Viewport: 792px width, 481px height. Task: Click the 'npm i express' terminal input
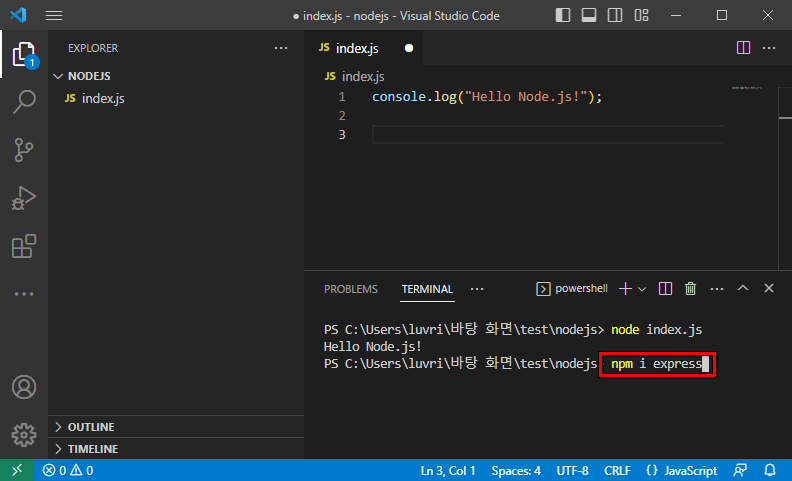[657, 364]
